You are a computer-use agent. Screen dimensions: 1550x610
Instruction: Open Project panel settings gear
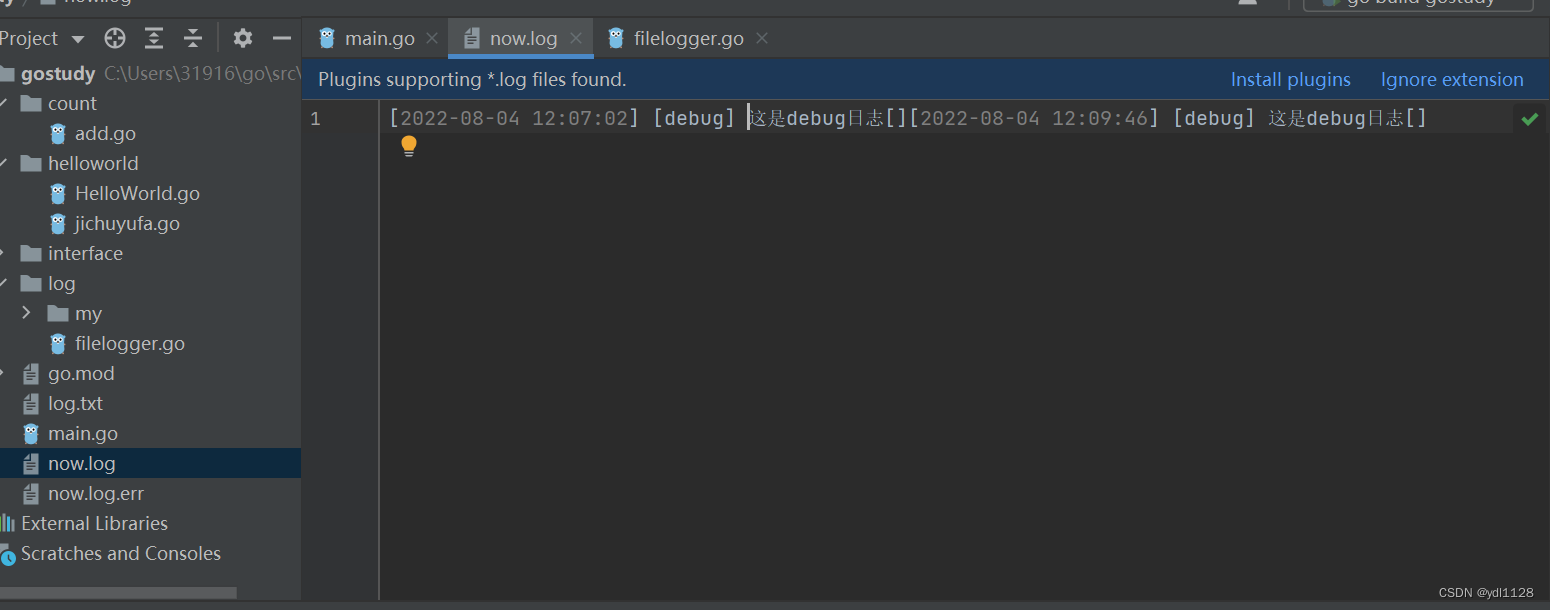[243, 38]
